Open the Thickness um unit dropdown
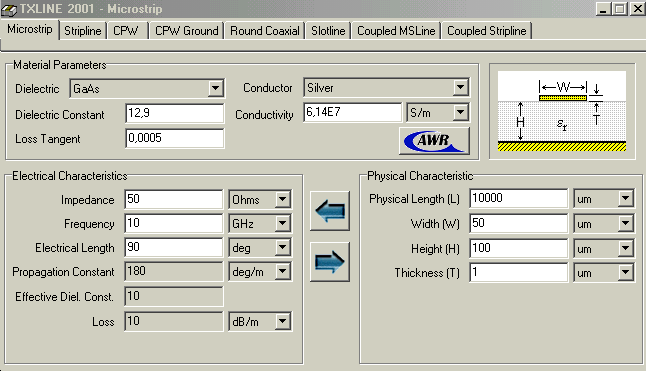The image size is (646, 371). point(625,273)
